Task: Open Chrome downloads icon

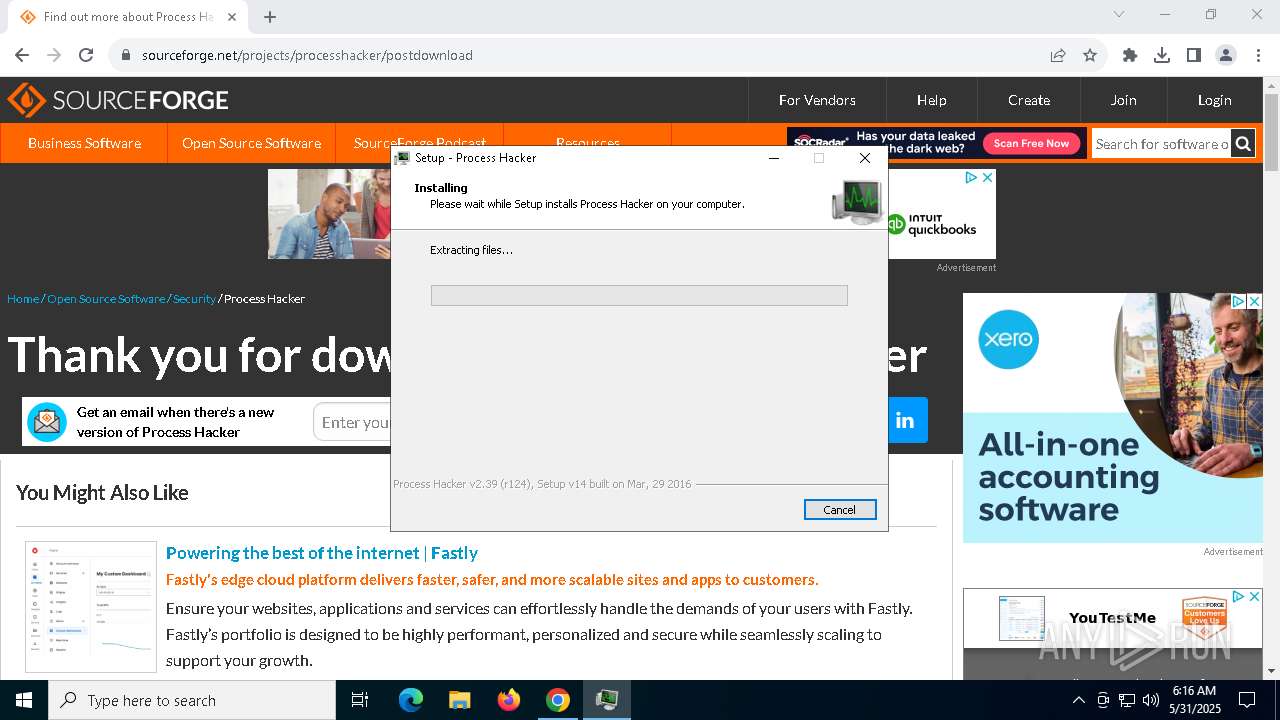Action: [1162, 55]
